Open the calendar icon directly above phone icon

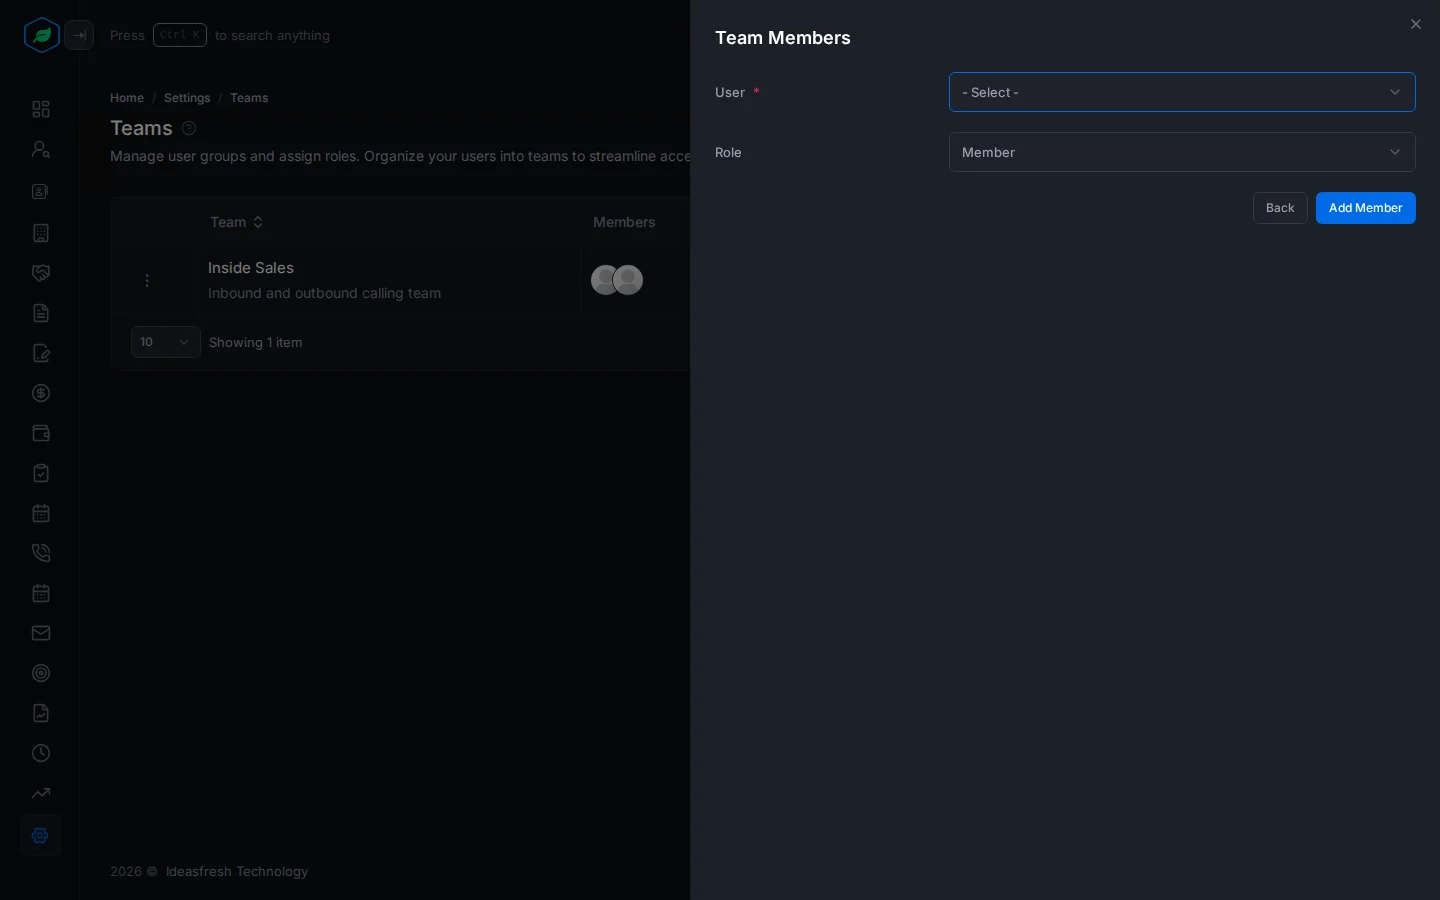click(x=41, y=513)
